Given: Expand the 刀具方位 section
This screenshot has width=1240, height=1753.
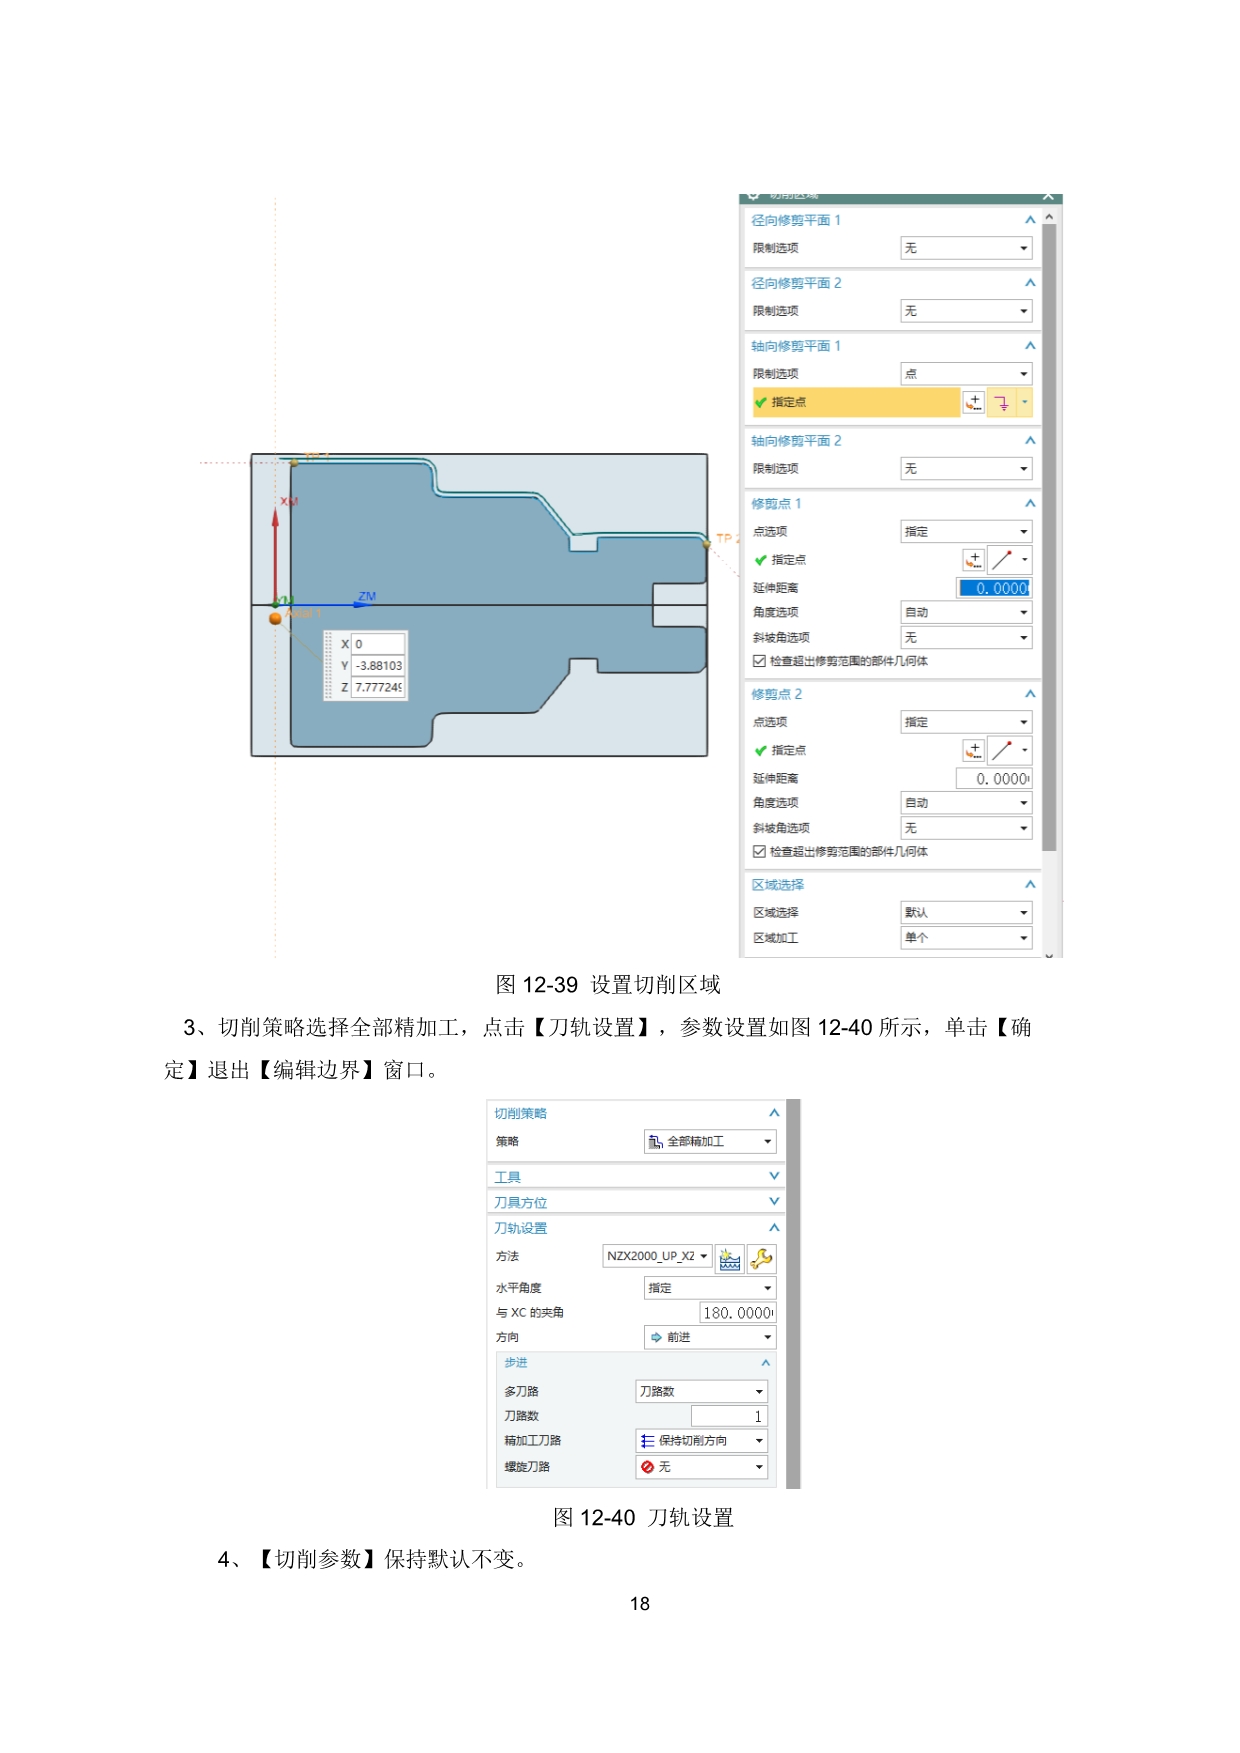Looking at the screenshot, I should pos(774,1202).
